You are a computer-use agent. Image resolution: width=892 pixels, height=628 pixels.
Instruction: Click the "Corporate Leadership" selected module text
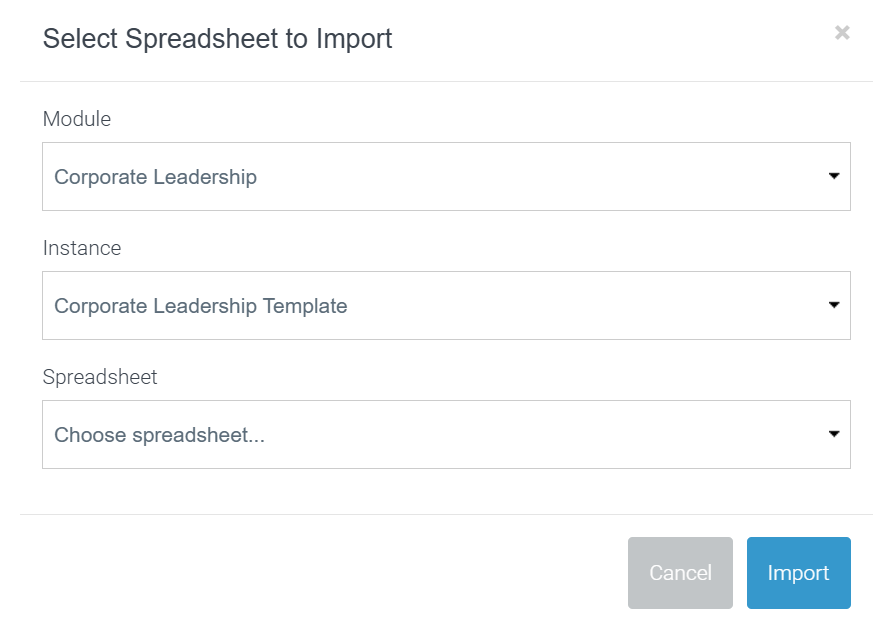point(155,177)
